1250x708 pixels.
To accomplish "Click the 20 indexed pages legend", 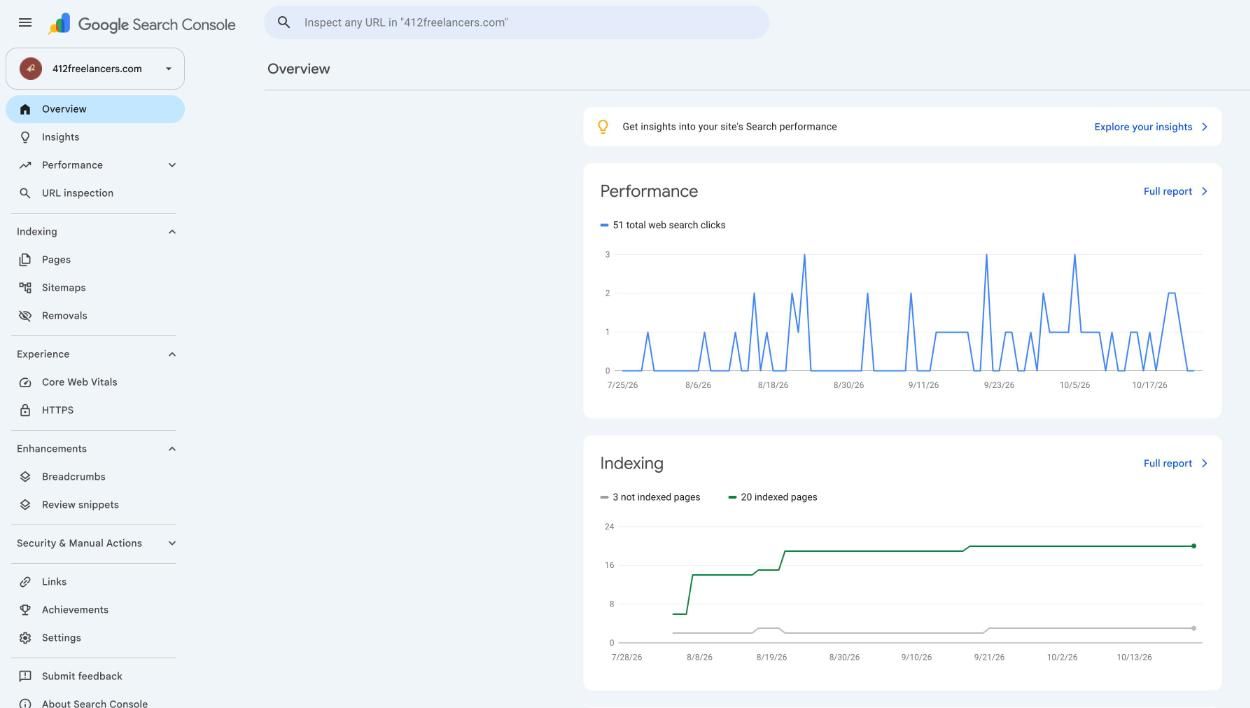I will [x=773, y=497].
